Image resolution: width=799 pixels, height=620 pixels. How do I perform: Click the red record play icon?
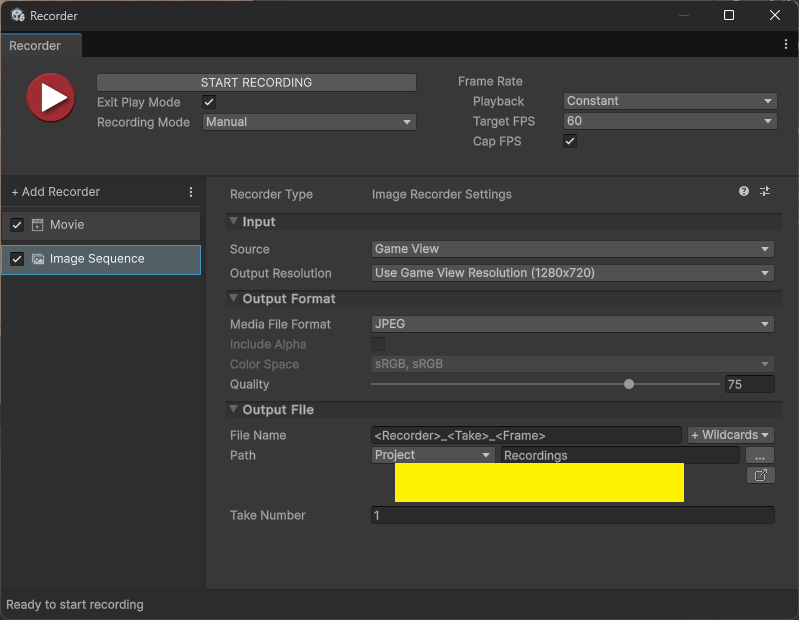(50, 97)
